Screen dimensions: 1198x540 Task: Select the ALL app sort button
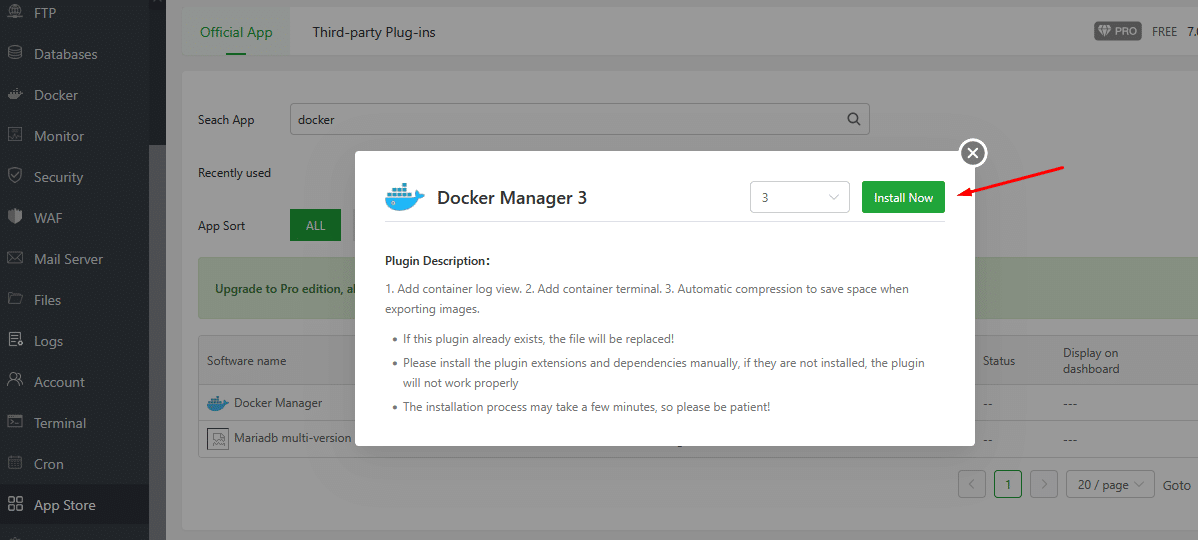[x=316, y=225]
